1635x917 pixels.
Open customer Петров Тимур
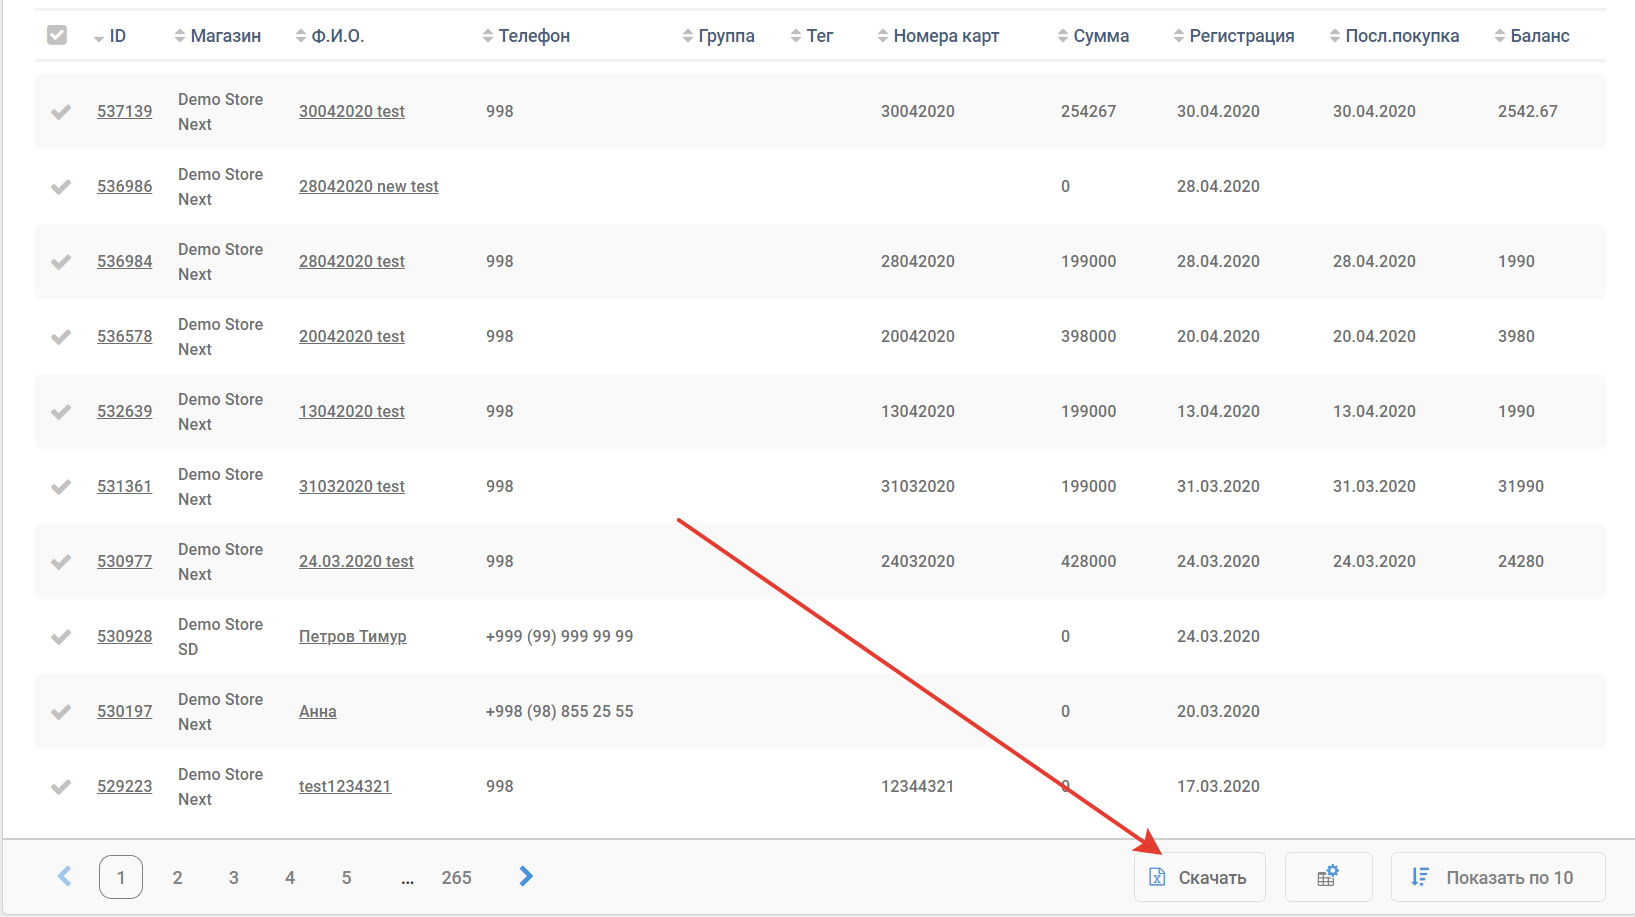click(x=353, y=636)
